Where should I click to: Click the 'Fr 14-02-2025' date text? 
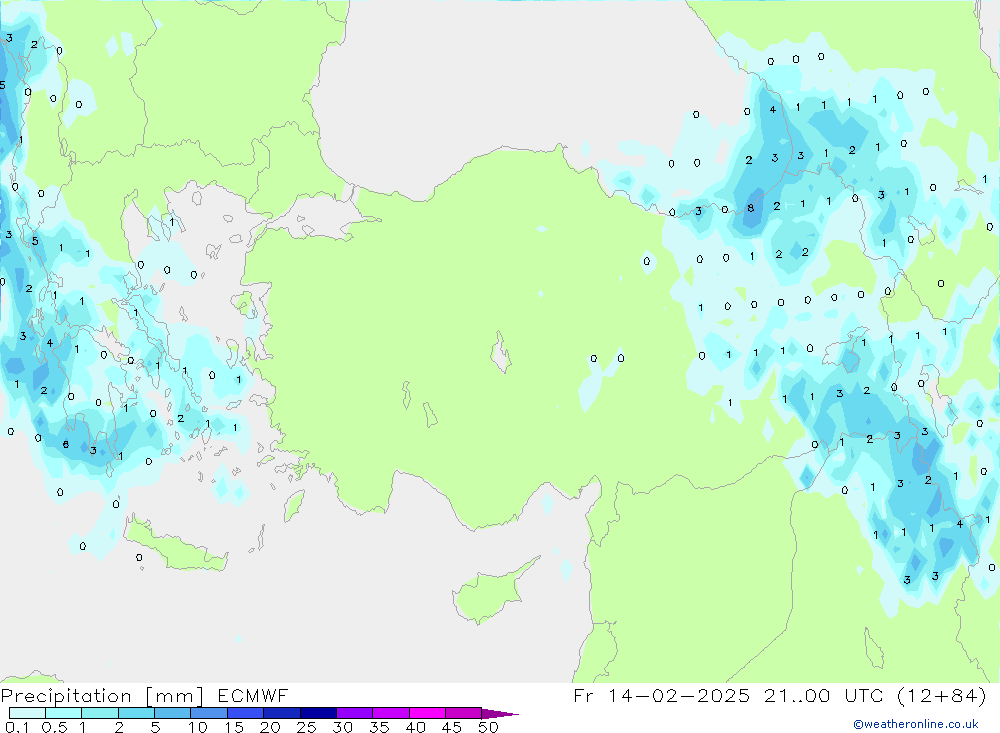(661, 695)
